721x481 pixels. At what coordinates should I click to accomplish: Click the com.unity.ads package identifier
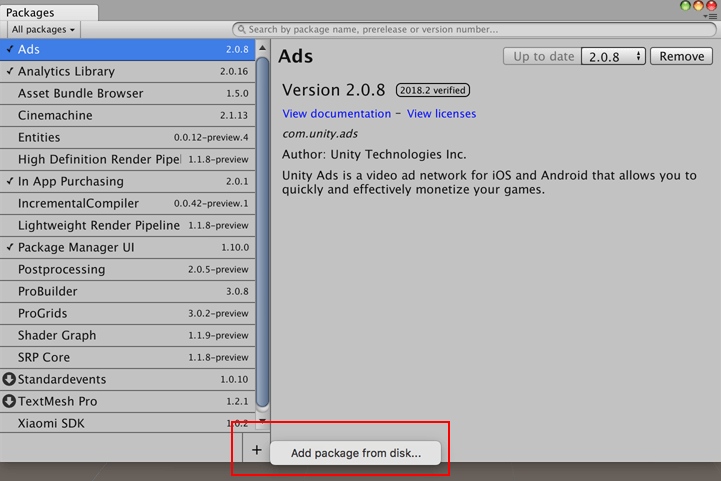pyautogui.click(x=320, y=134)
